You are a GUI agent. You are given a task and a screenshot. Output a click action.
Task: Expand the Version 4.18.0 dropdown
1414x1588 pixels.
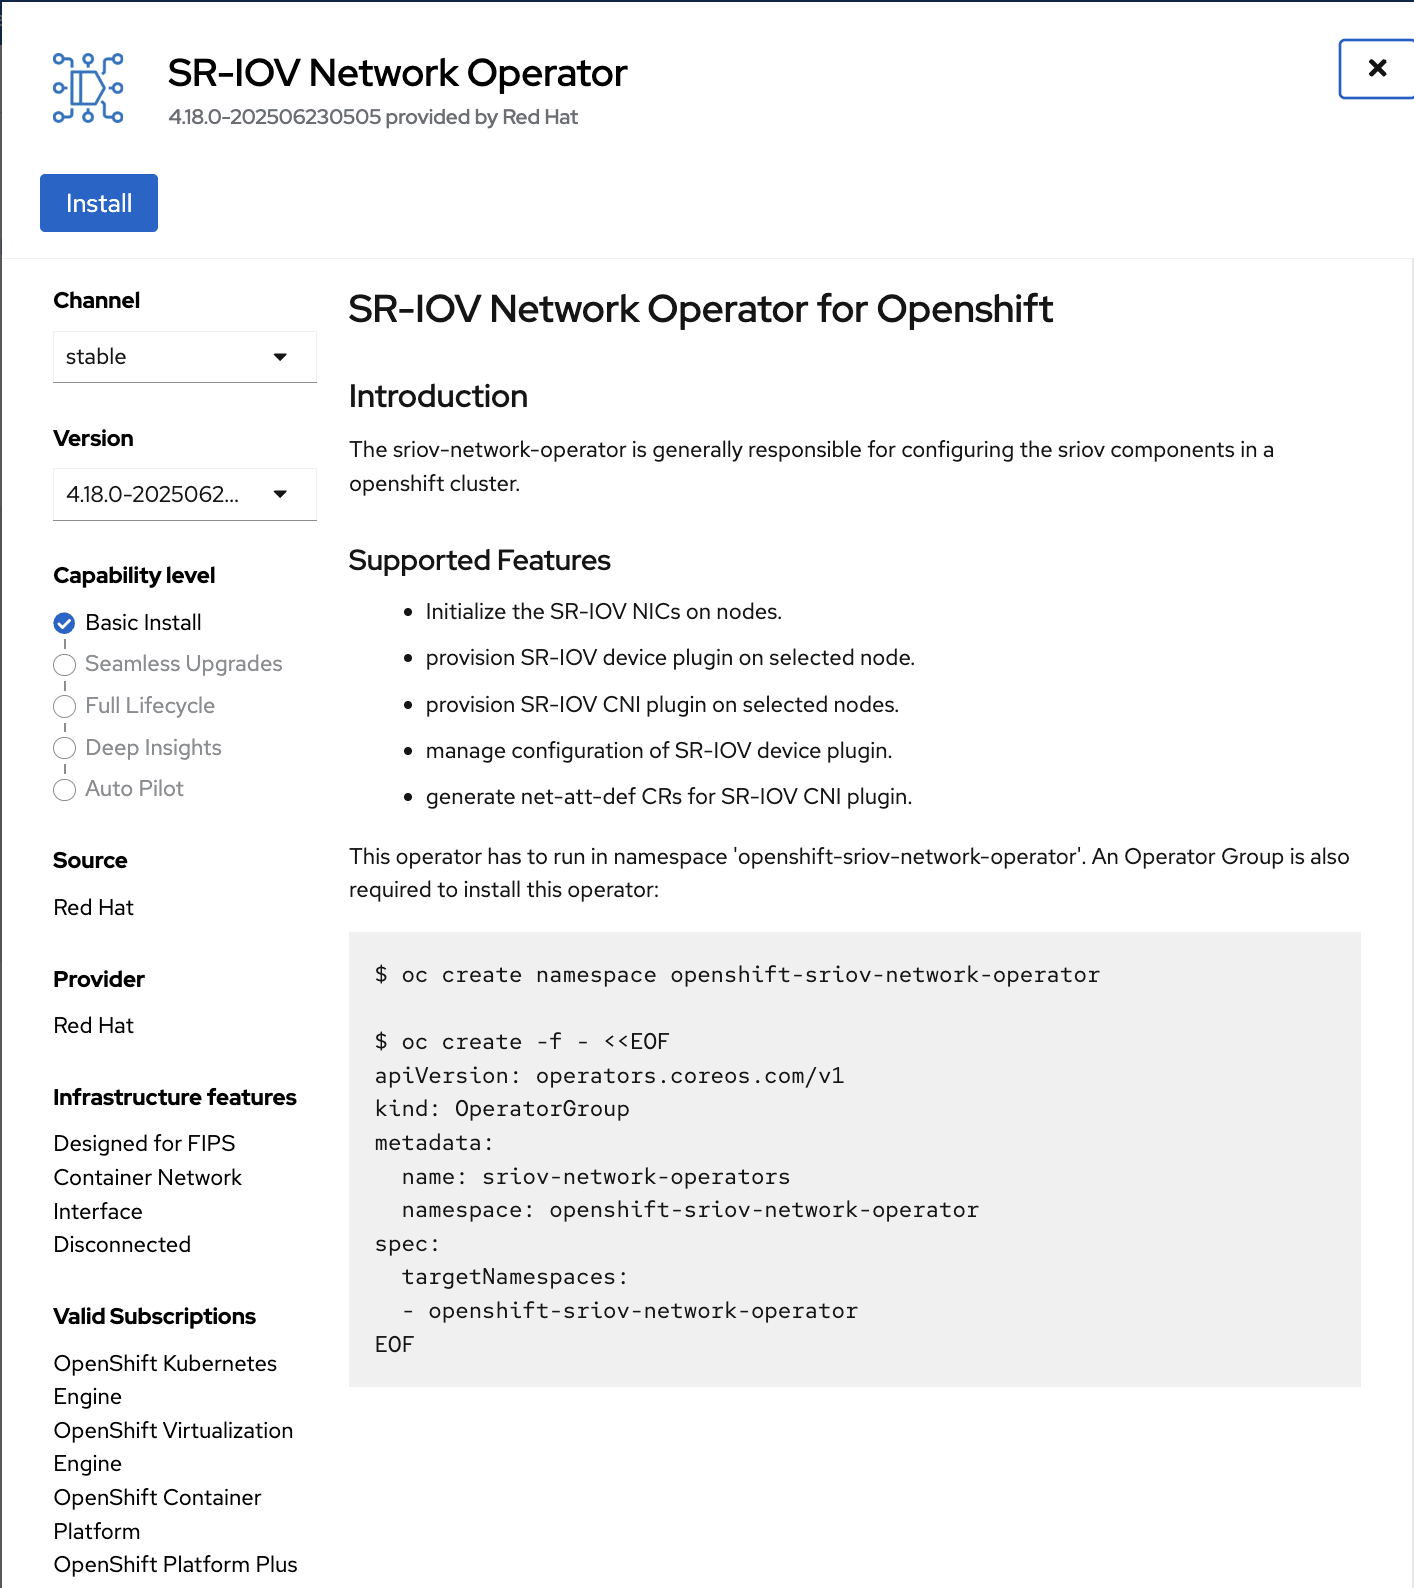tap(184, 494)
